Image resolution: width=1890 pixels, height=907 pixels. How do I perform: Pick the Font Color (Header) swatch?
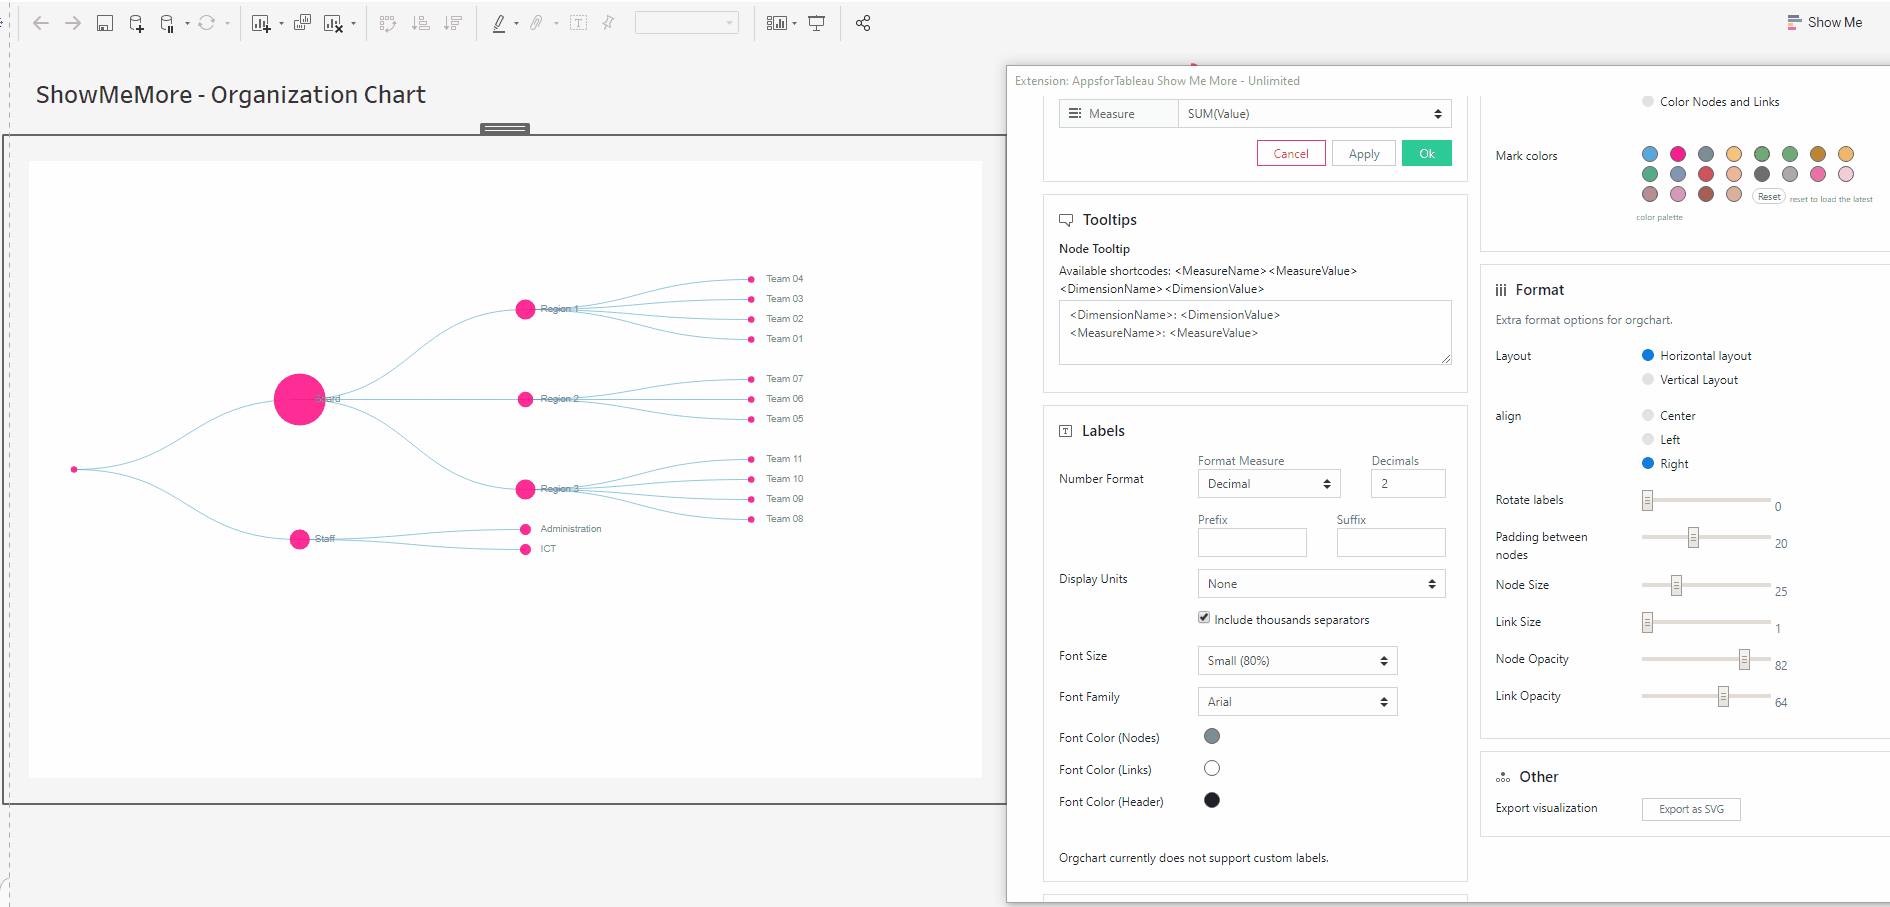[1212, 800]
